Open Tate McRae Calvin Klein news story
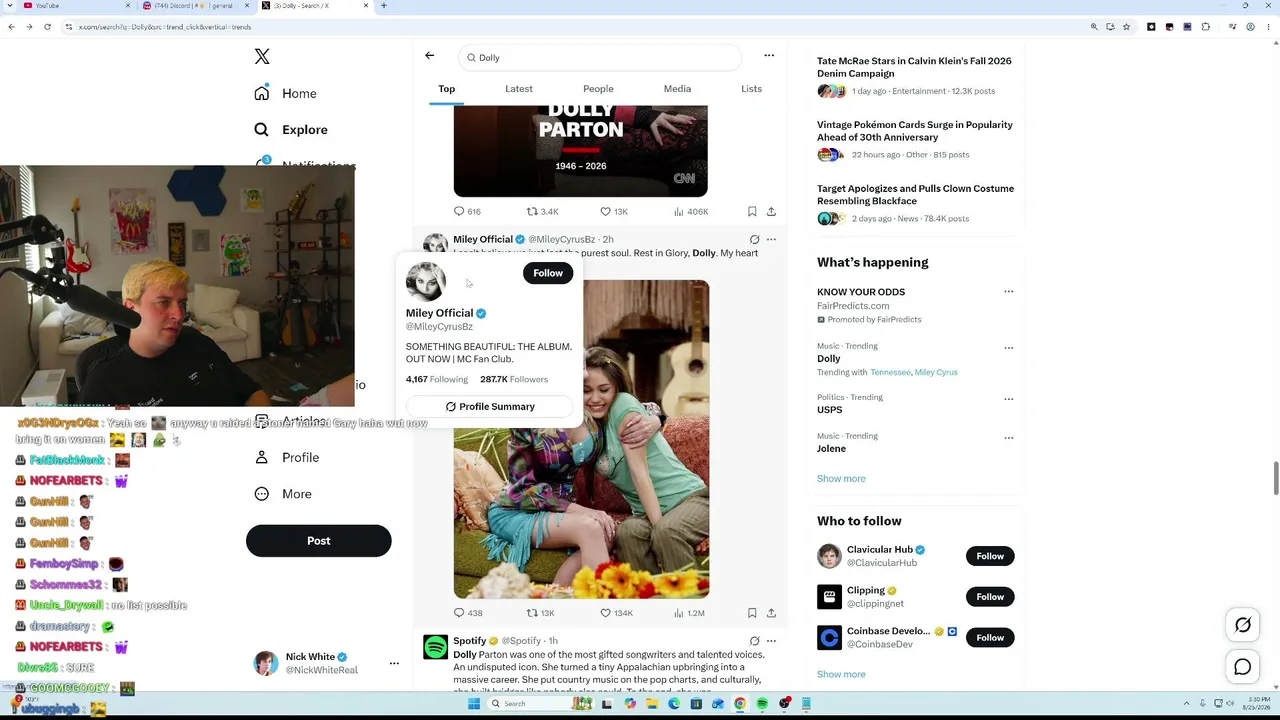Screen dimensions: 1280x720 point(916,76)
